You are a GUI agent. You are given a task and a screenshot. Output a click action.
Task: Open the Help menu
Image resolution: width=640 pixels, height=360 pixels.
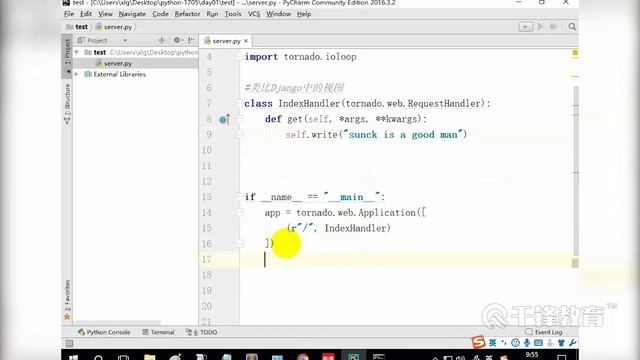[304, 14]
